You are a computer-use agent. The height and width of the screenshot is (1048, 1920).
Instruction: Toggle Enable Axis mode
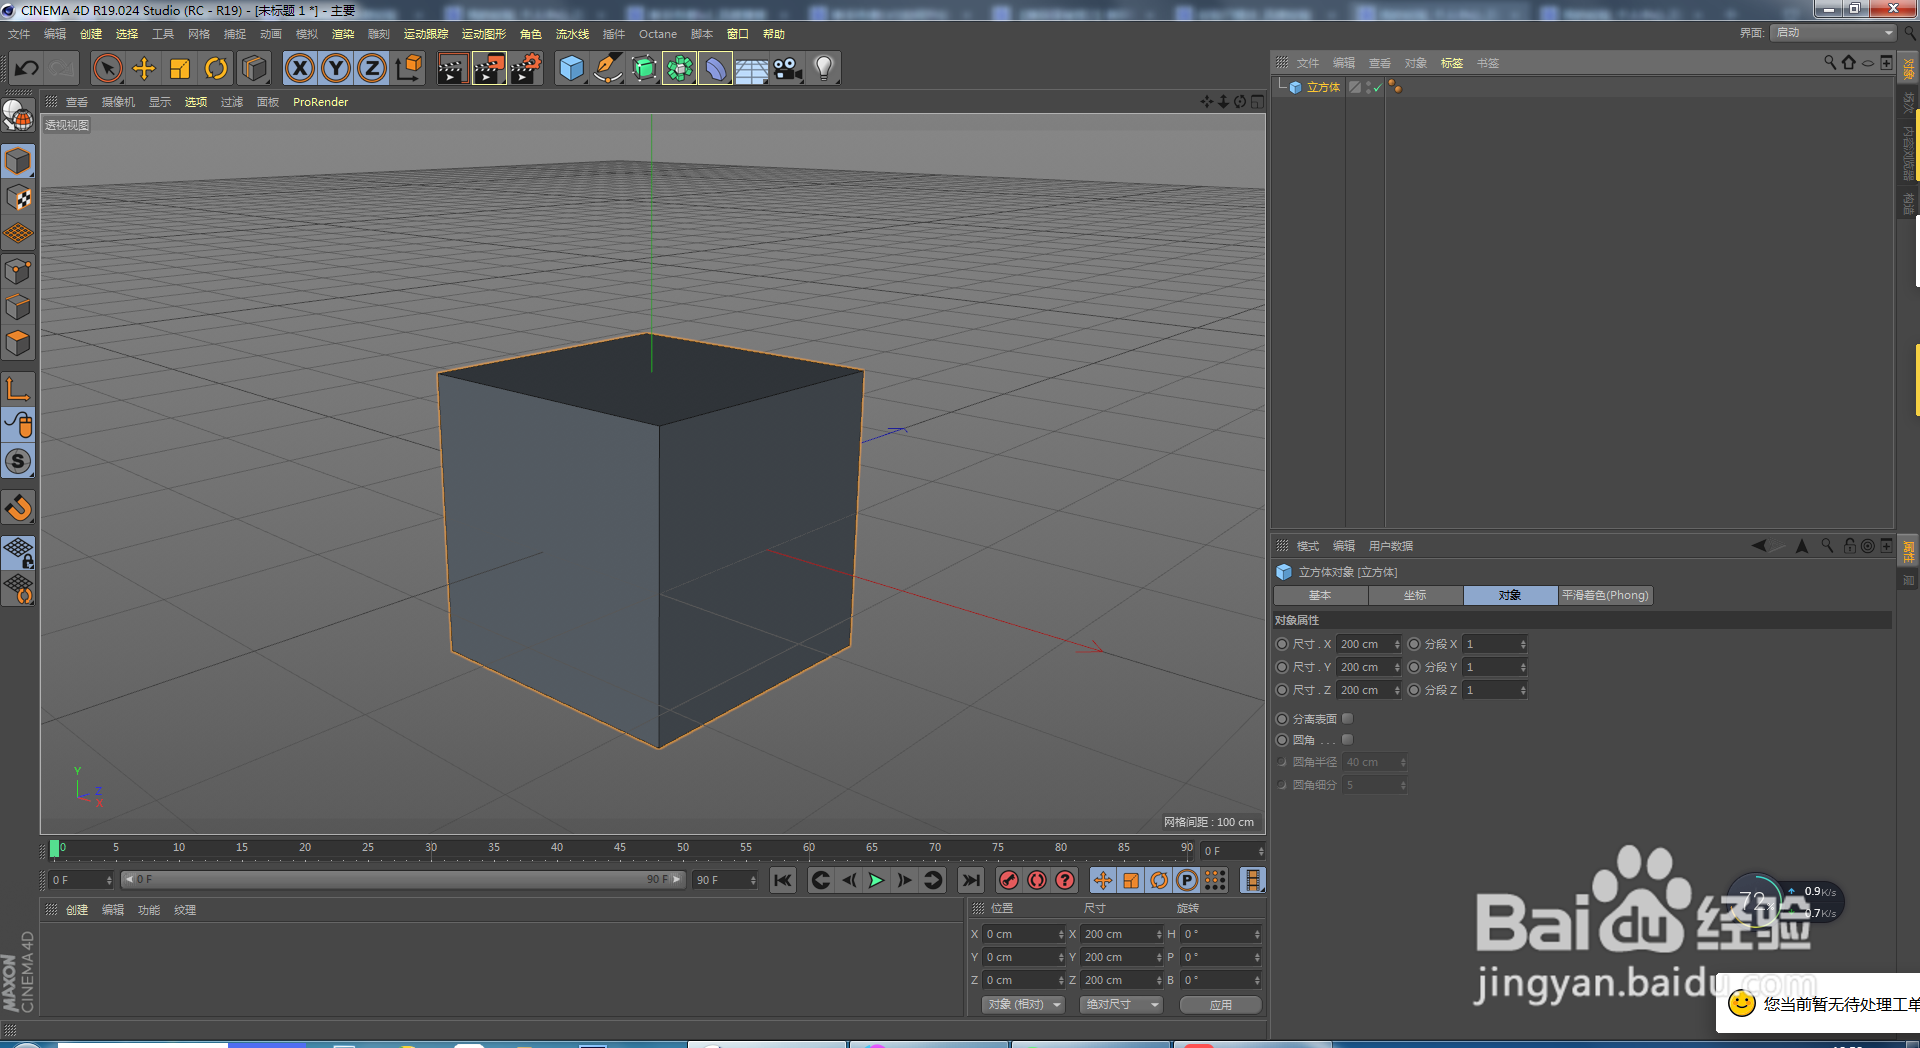click(19, 389)
